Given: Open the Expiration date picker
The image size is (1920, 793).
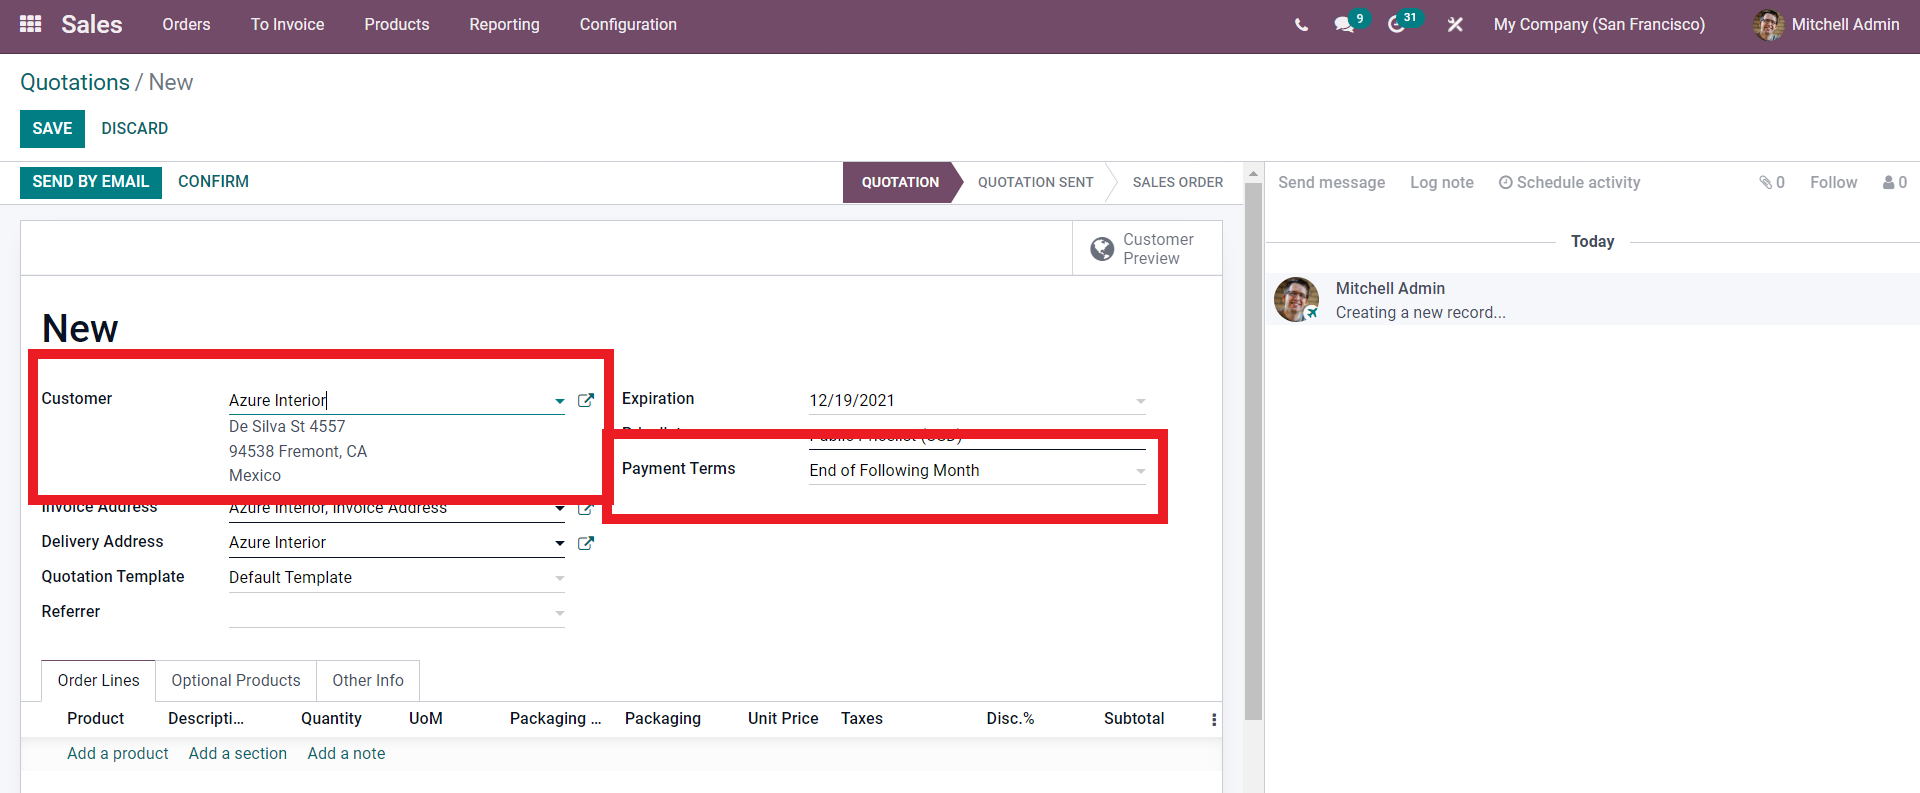Looking at the screenshot, I should coord(975,400).
